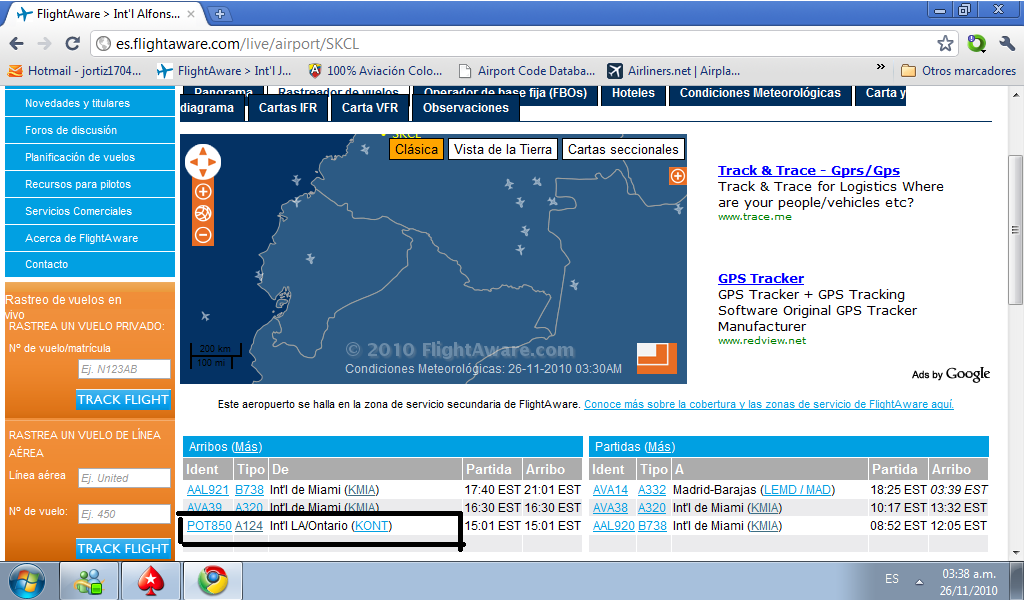Open the Cartas IFR tab

tap(288, 108)
